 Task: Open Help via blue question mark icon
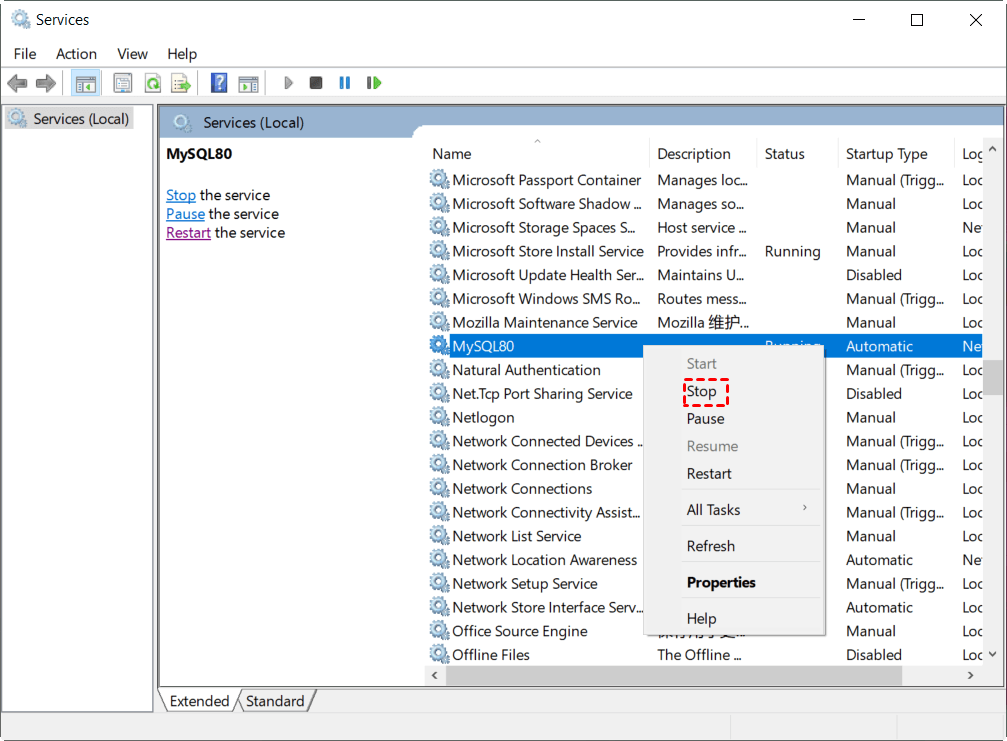[219, 83]
